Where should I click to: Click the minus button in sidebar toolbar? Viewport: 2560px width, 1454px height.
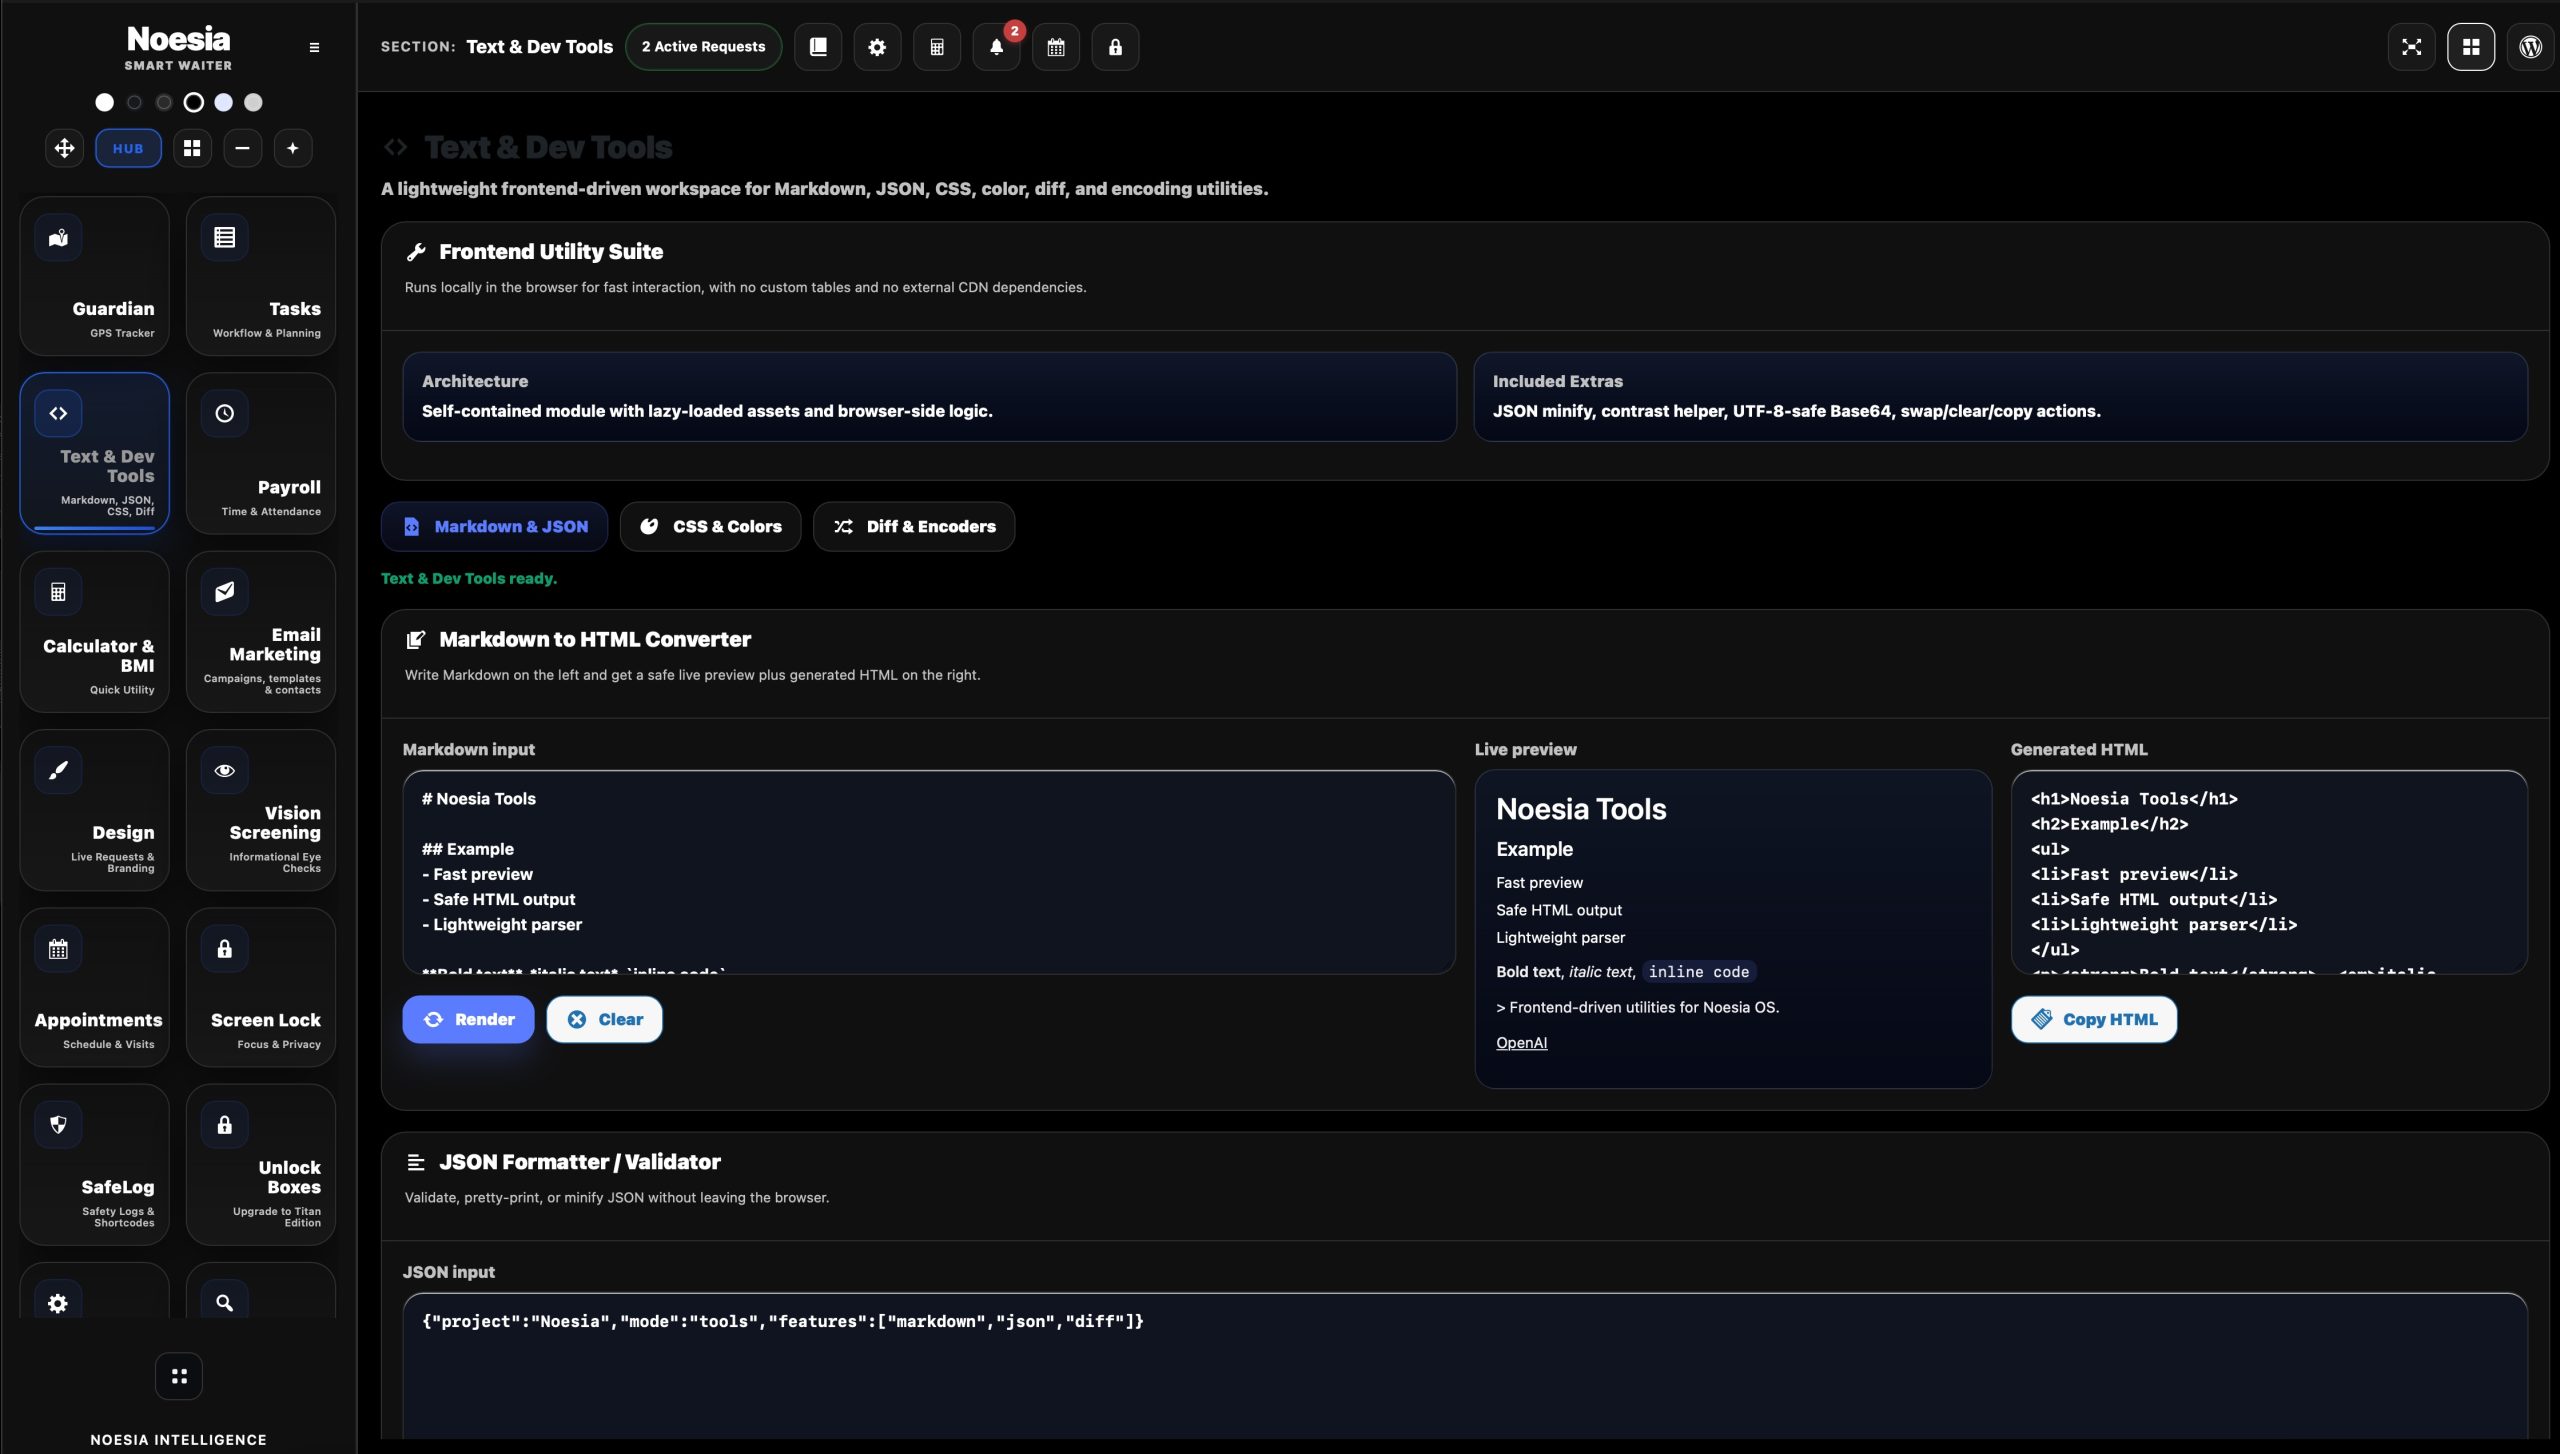point(242,148)
